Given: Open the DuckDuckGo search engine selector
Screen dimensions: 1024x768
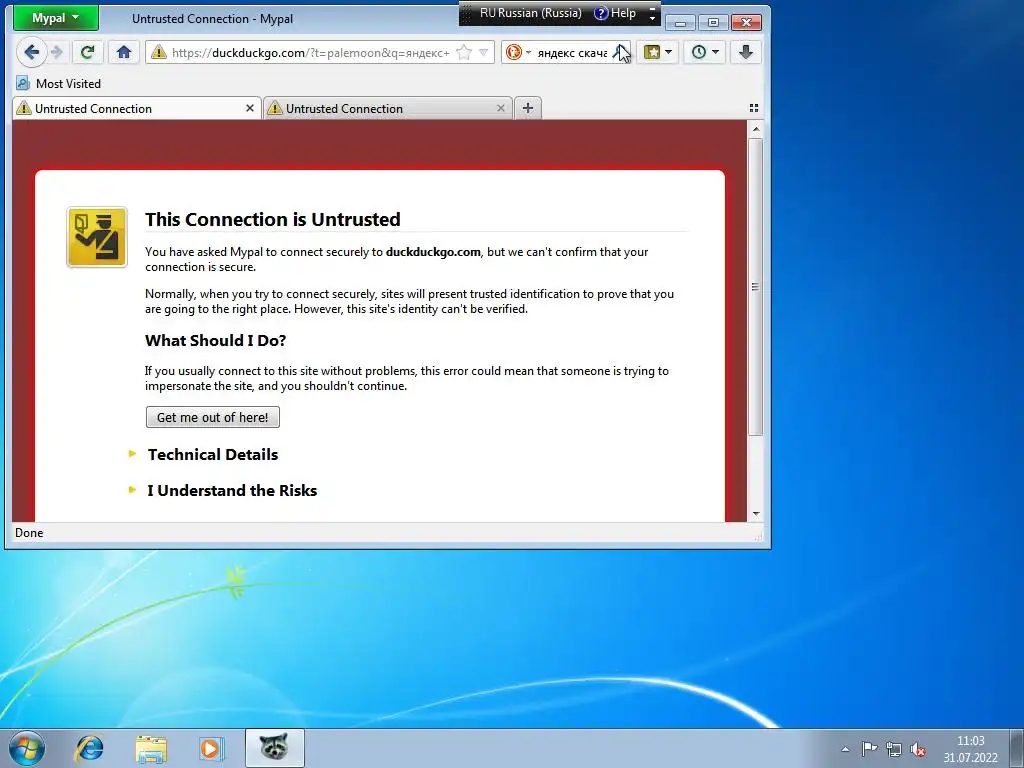Looking at the screenshot, I should point(519,52).
